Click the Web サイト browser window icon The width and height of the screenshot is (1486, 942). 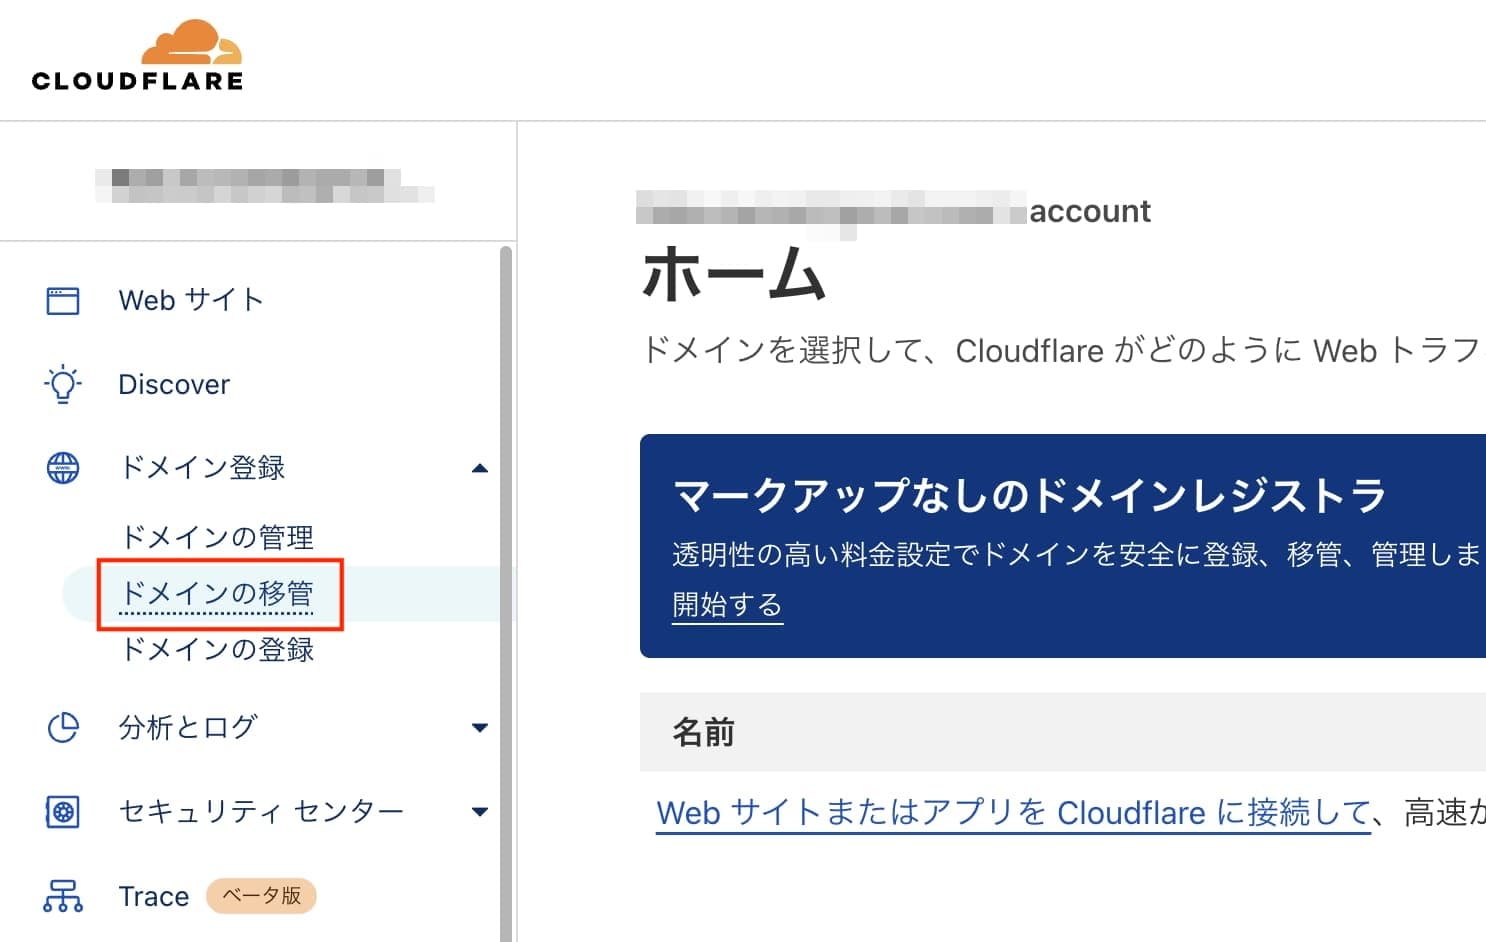tap(63, 300)
